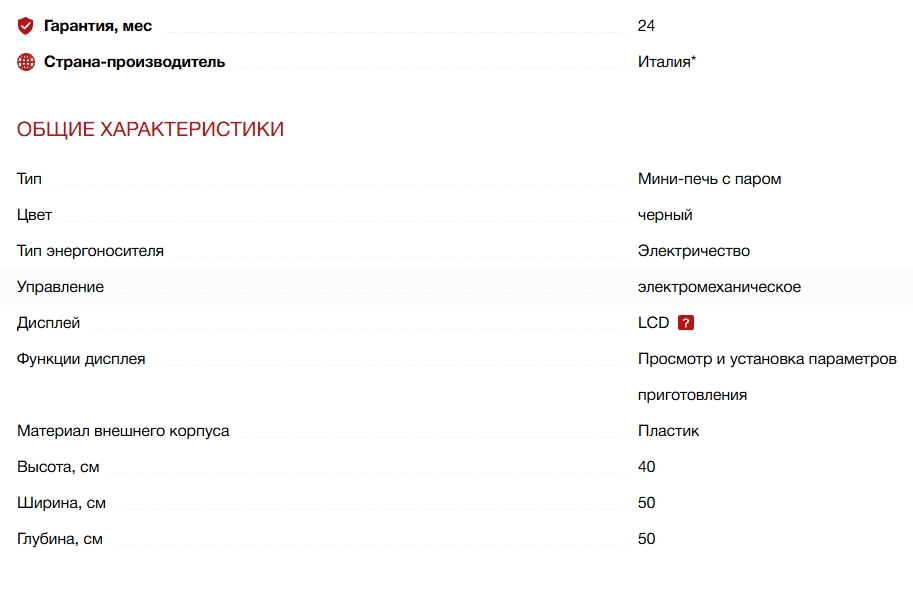The height and width of the screenshot is (591, 913).
Task: Click the "ОБЩИЕ ХАРАКТЕРИСТИКИ" section heading
Action: (150, 129)
